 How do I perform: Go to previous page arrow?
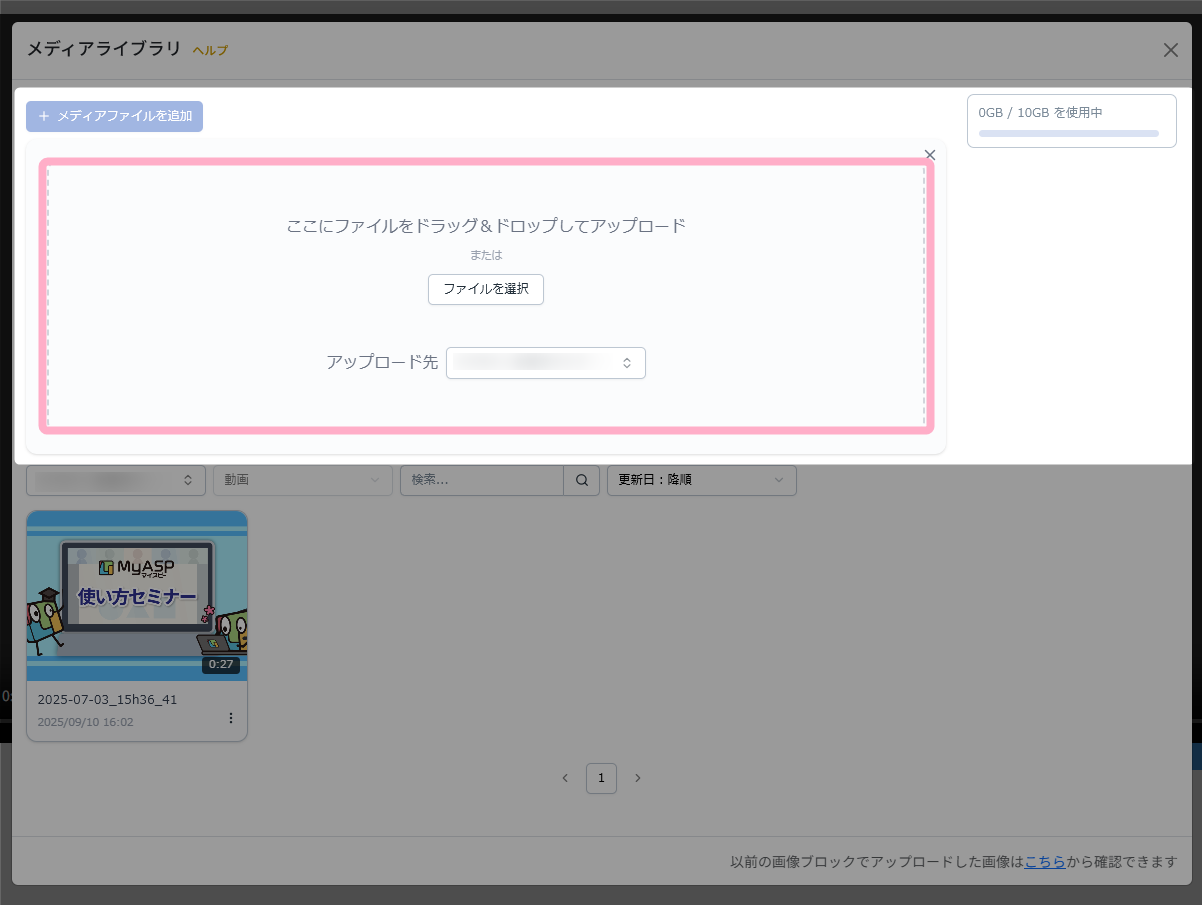coord(565,778)
